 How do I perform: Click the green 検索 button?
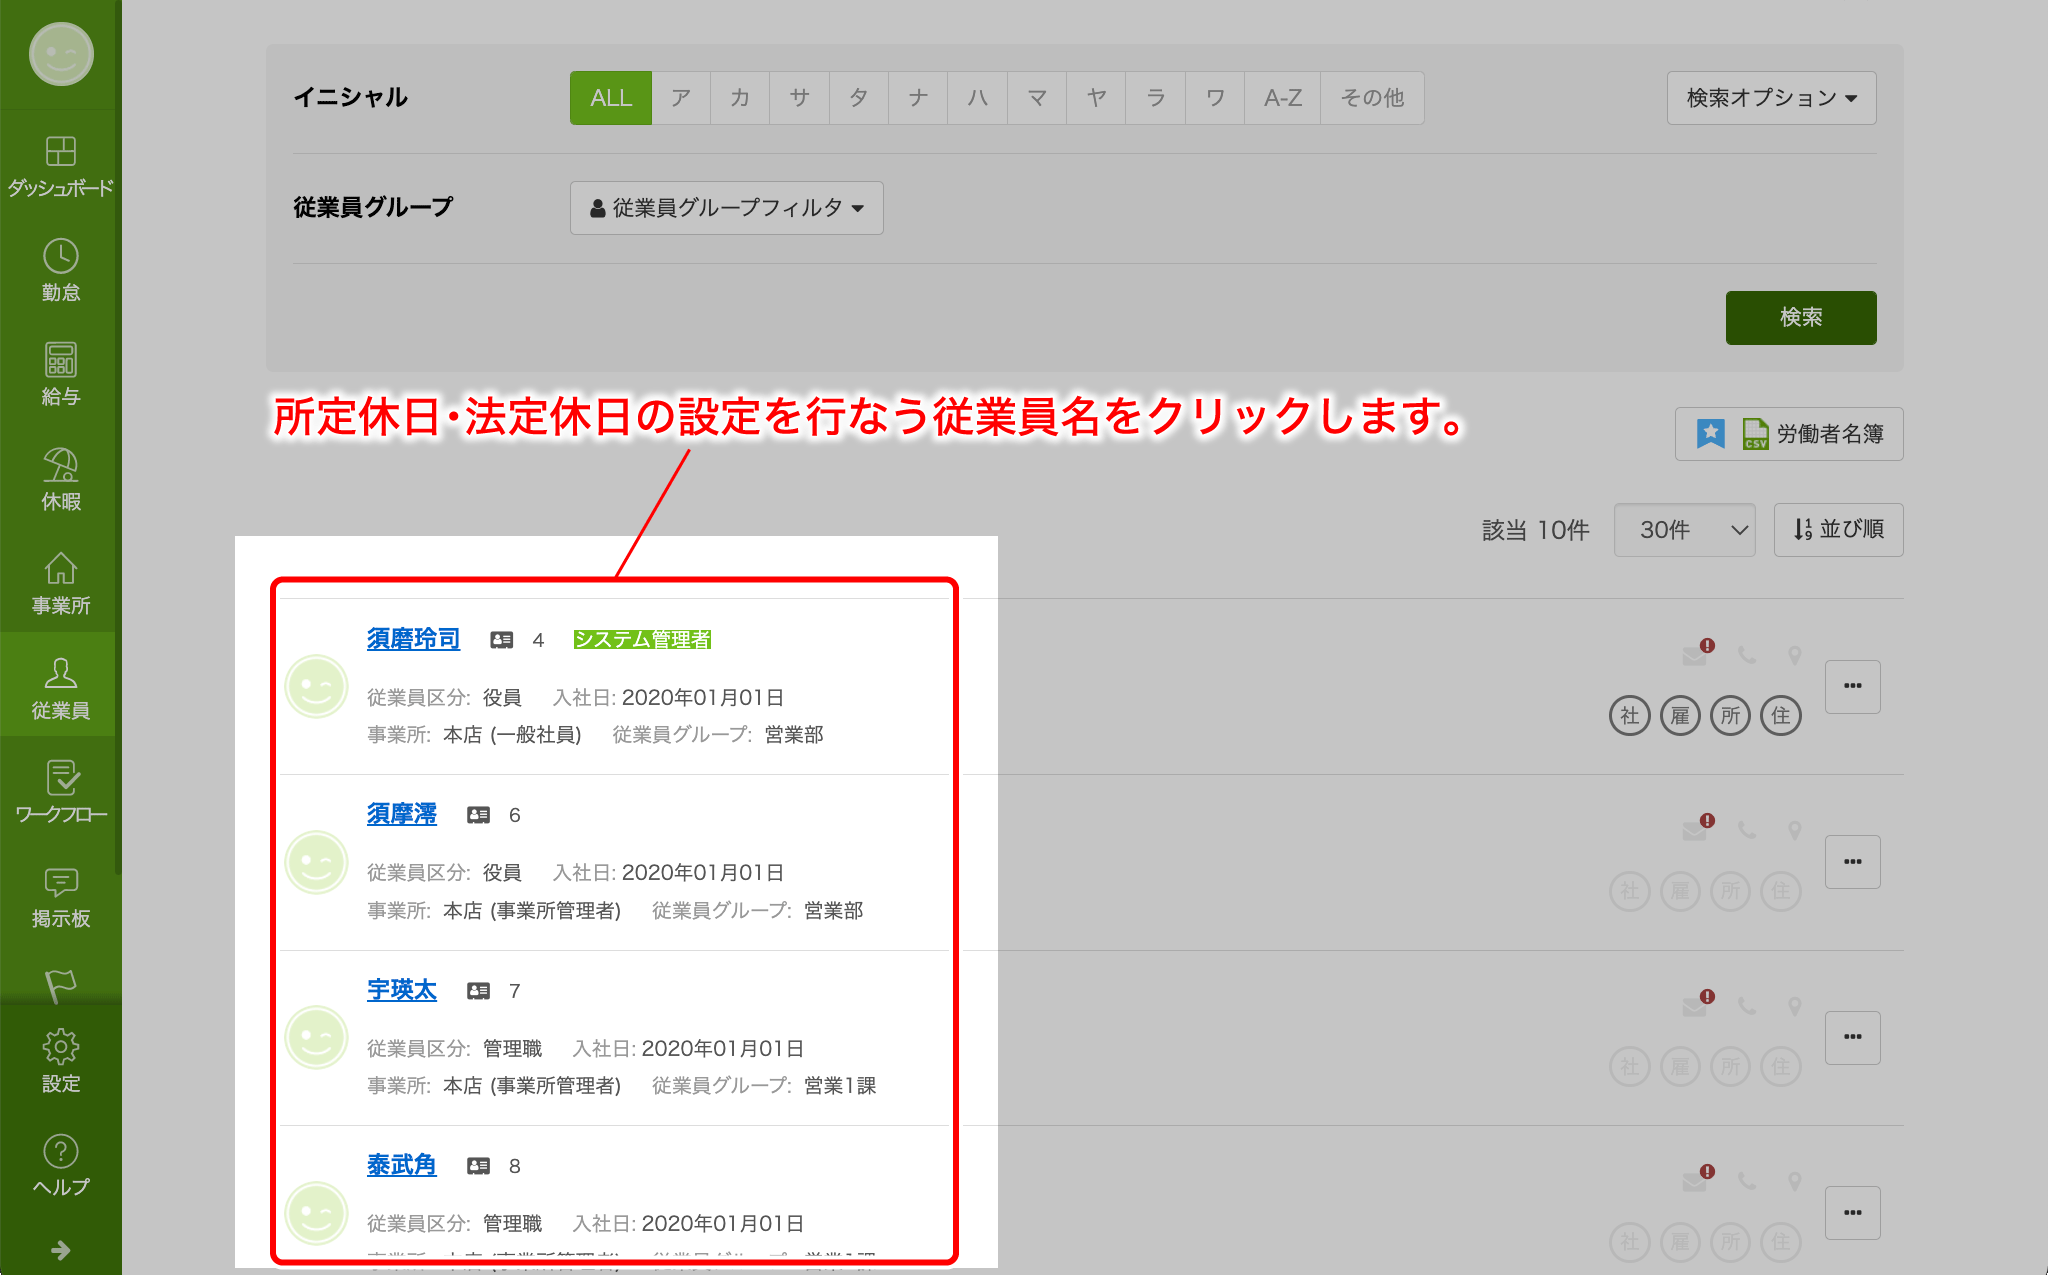click(1801, 318)
